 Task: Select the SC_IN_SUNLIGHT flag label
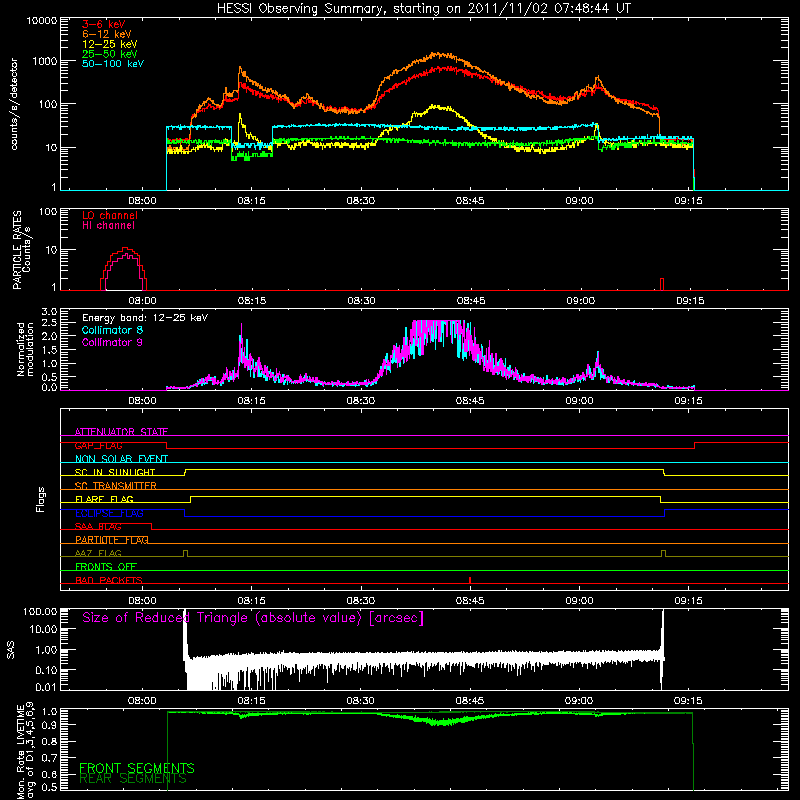pyautogui.click(x=115, y=472)
